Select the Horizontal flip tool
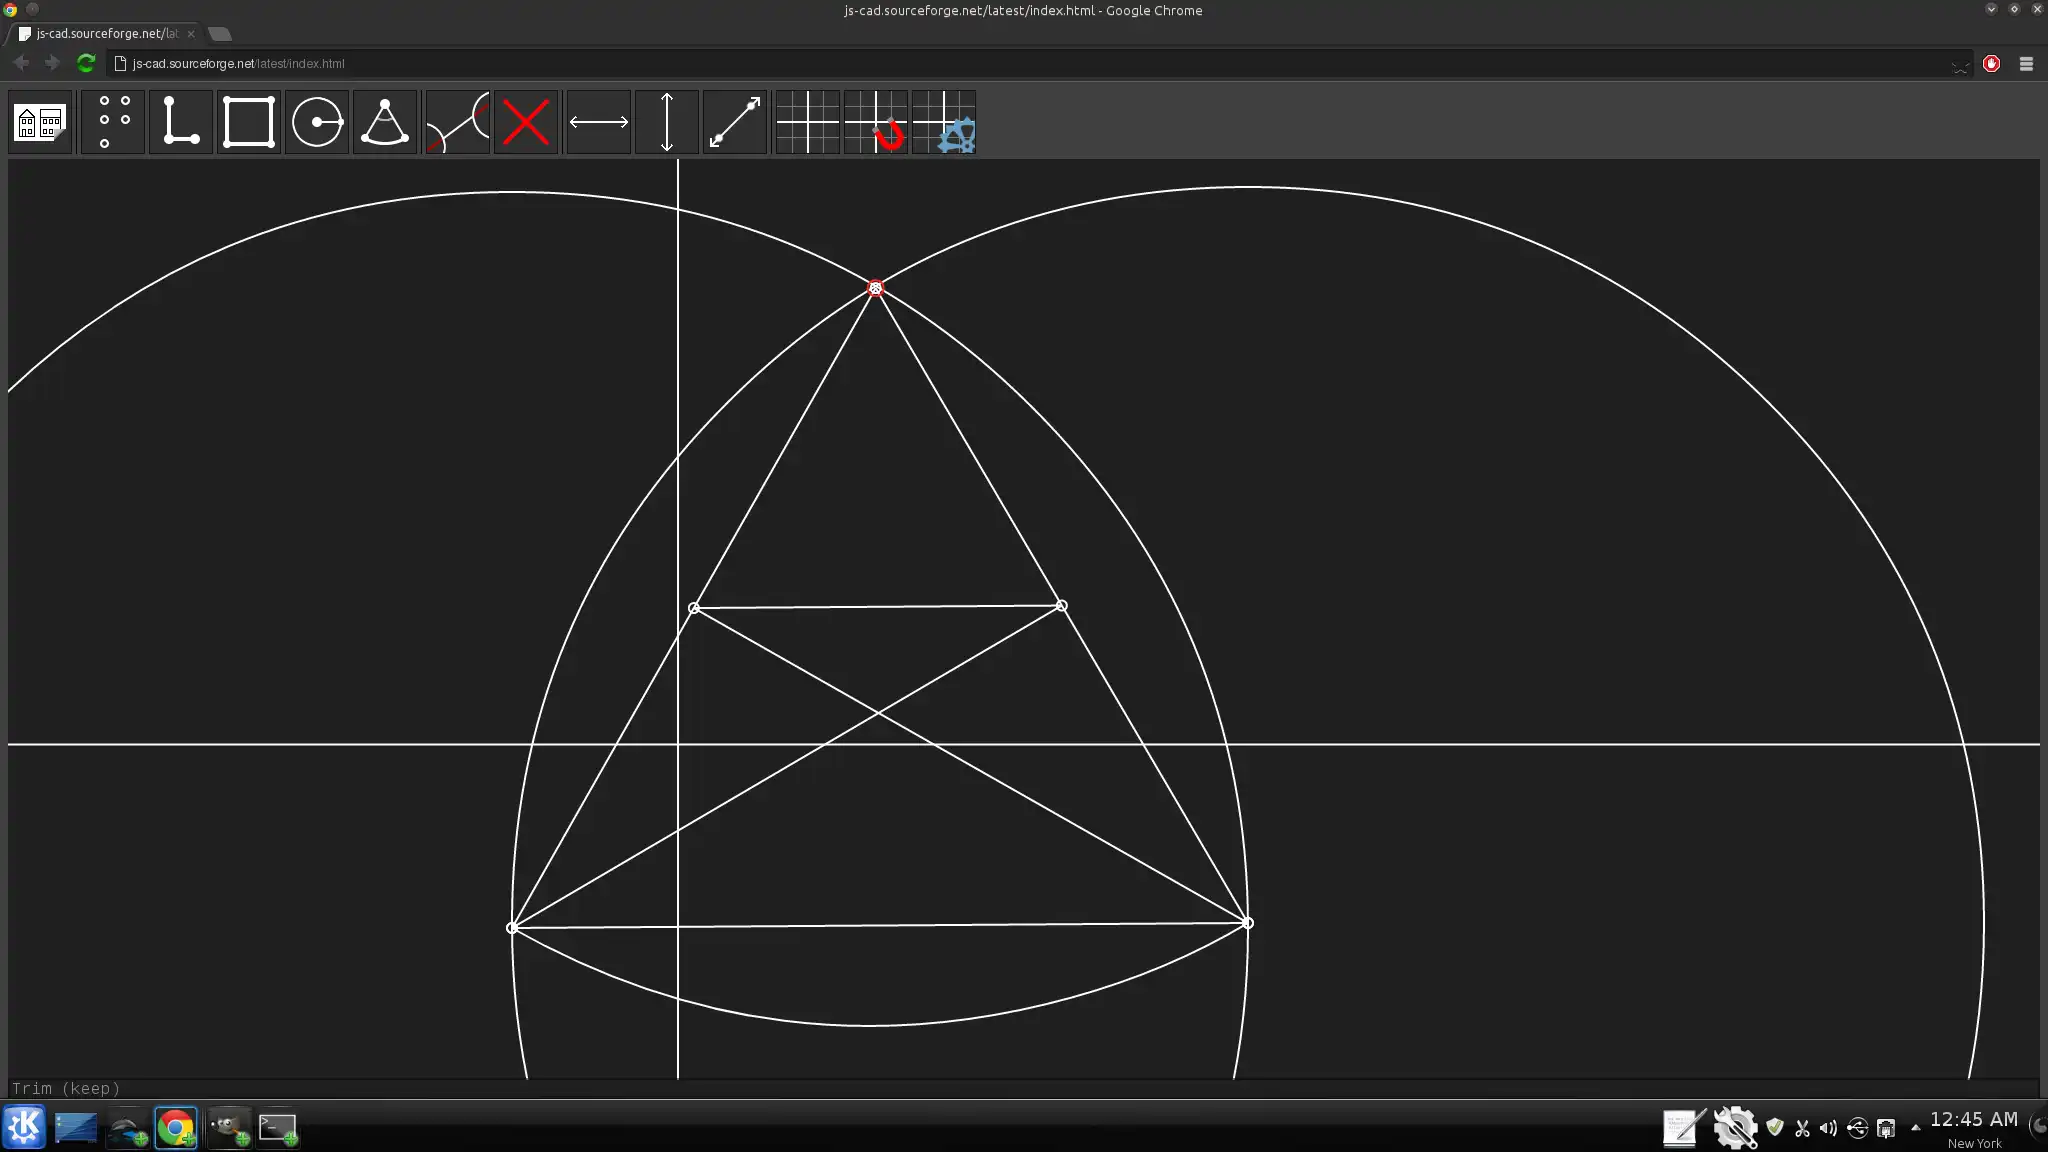Image resolution: width=2048 pixels, height=1152 pixels. tap(598, 122)
